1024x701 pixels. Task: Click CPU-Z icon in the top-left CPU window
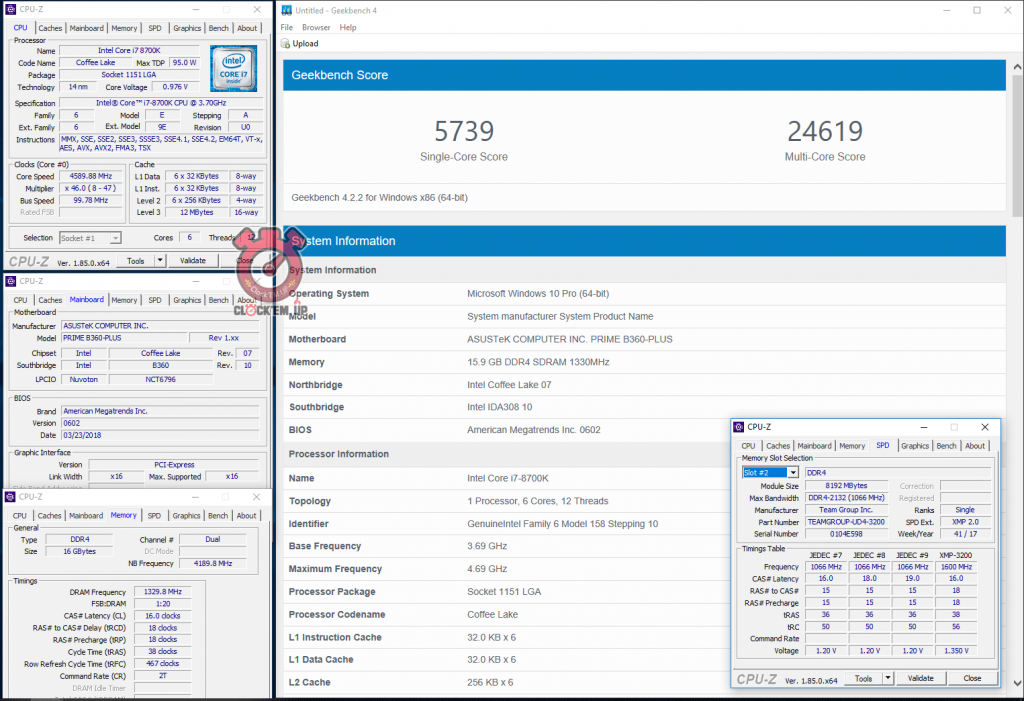pos(10,9)
